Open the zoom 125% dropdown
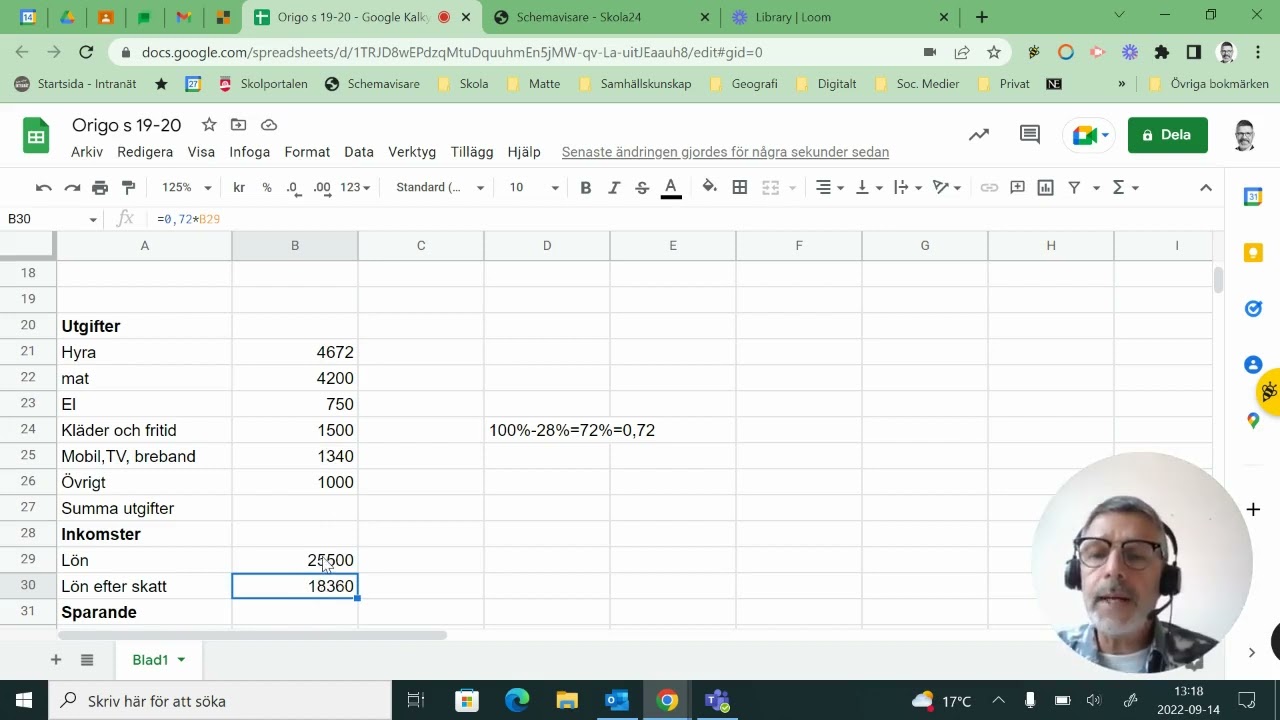 (187, 187)
